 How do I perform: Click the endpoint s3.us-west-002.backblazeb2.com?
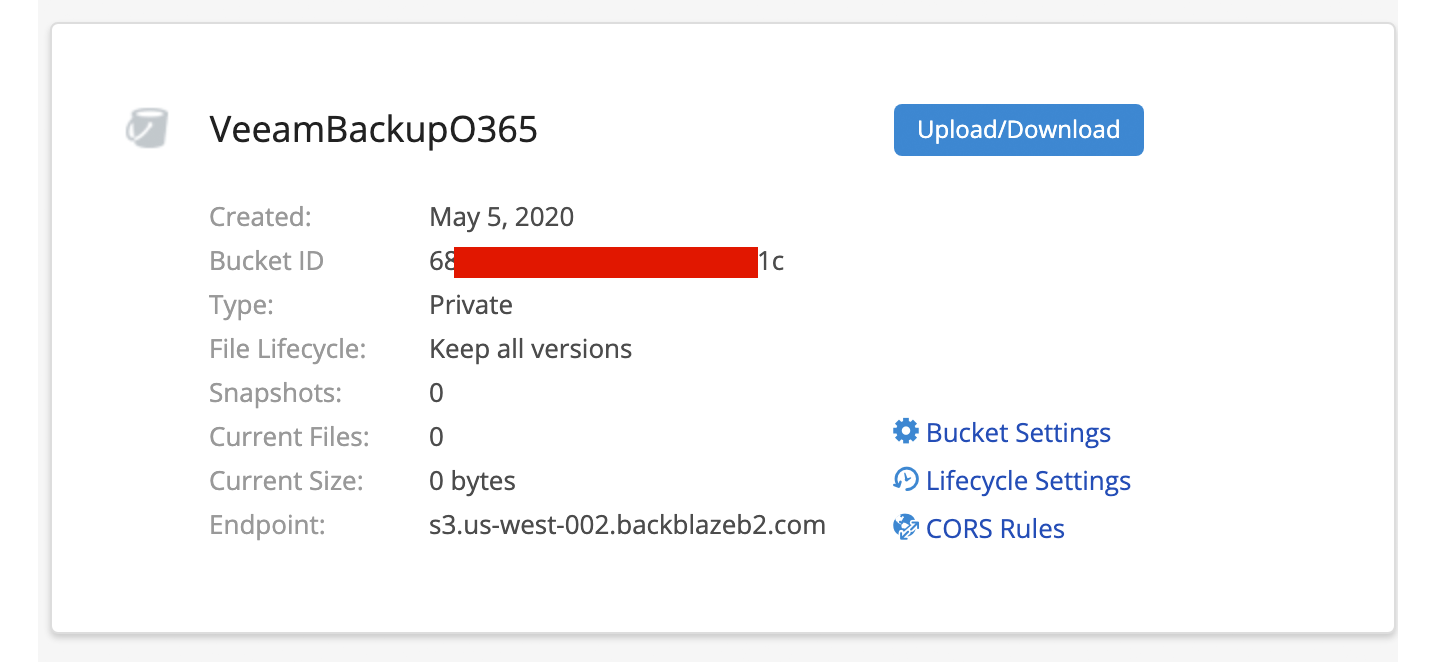[628, 525]
